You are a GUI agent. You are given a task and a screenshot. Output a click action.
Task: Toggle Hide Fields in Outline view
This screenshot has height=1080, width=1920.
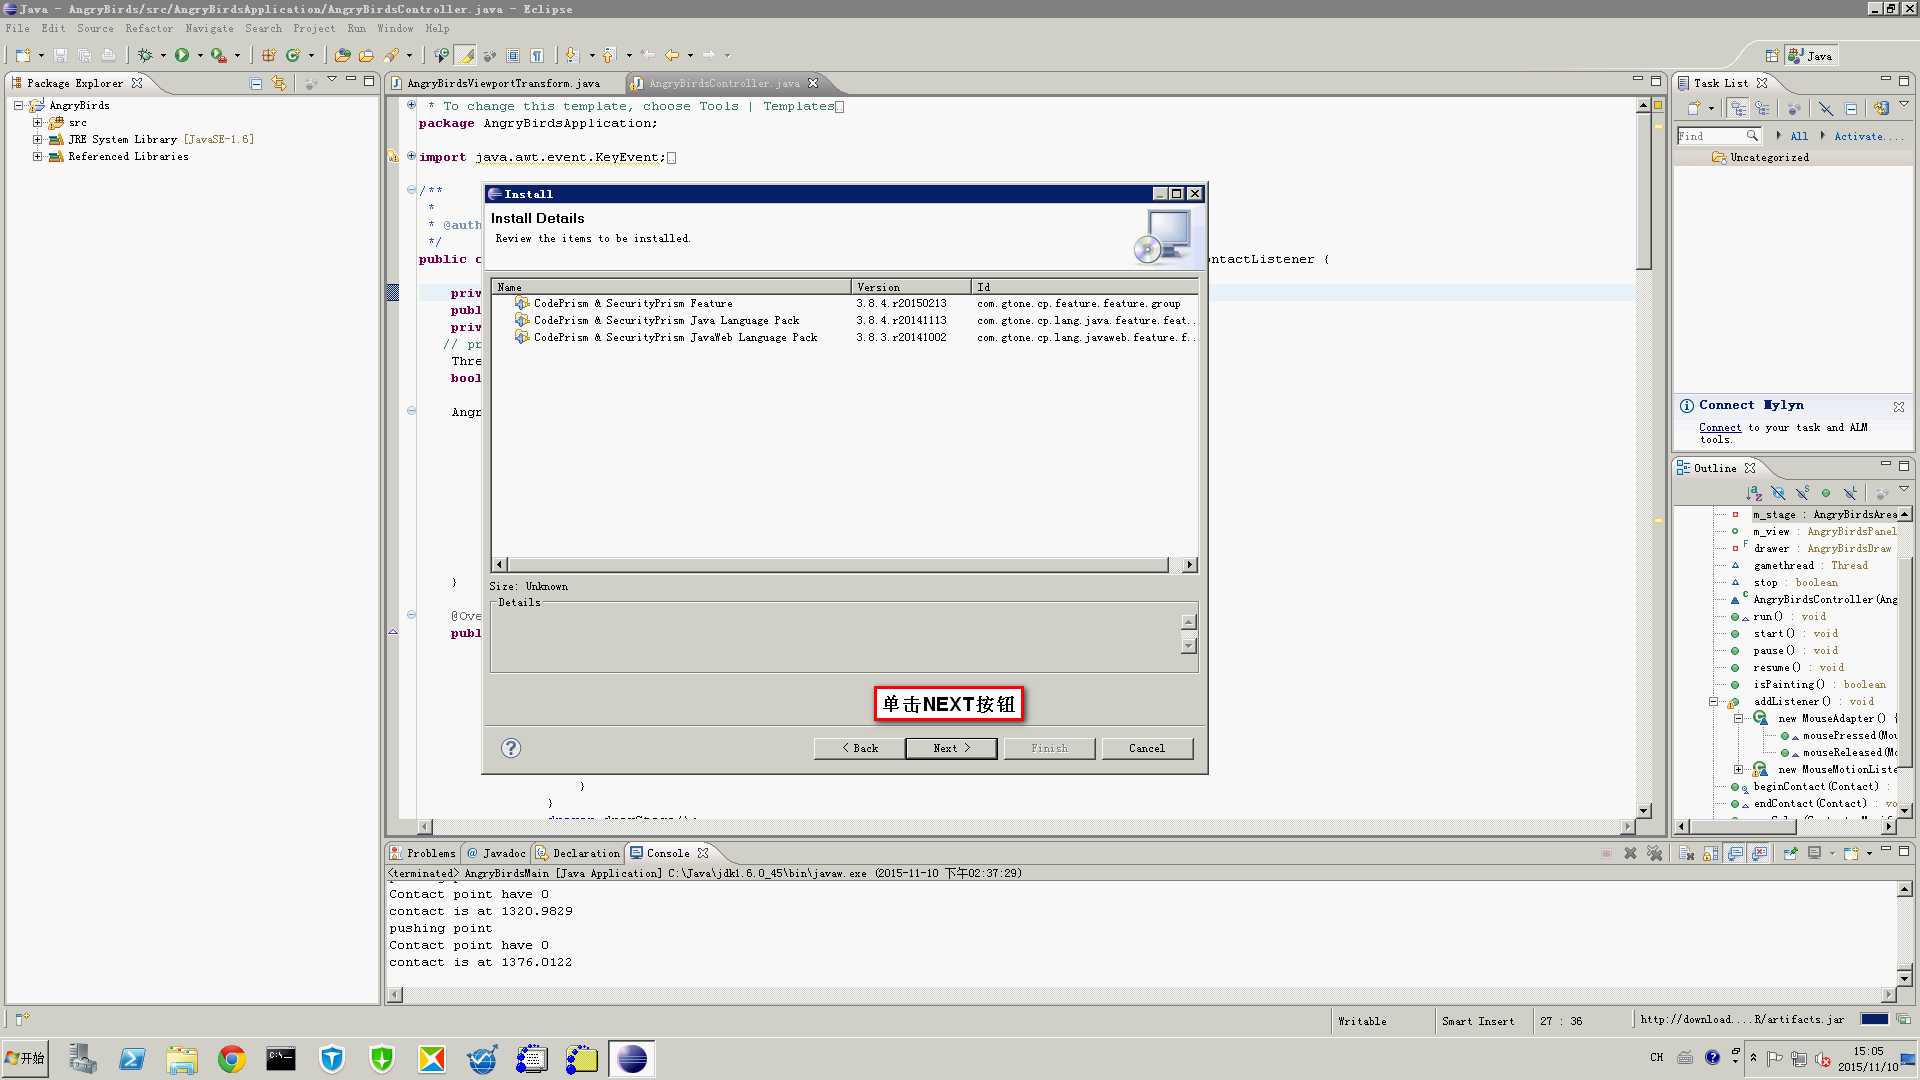coord(1778,492)
